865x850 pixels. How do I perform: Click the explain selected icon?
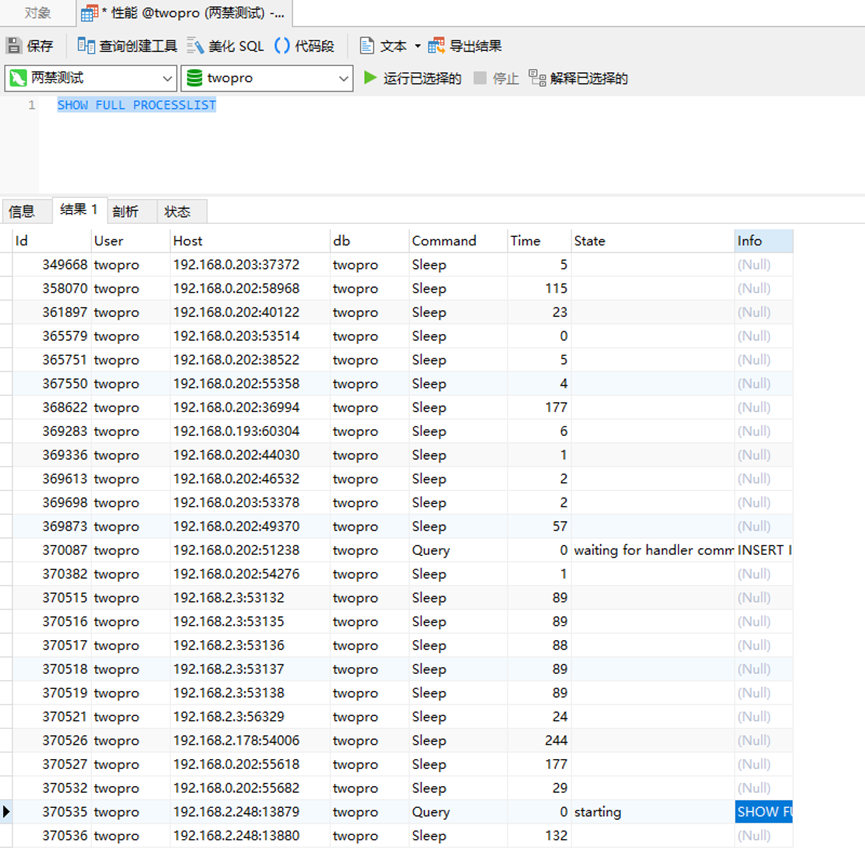[x=537, y=78]
